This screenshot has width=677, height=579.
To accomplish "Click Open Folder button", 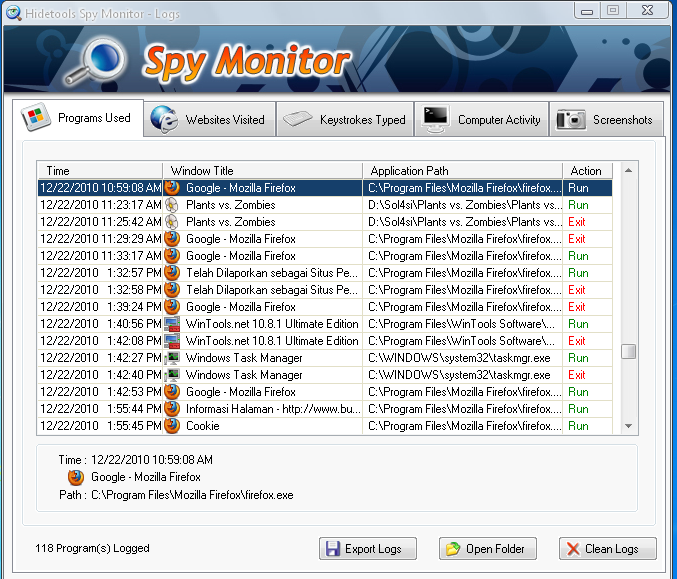I will [488, 548].
